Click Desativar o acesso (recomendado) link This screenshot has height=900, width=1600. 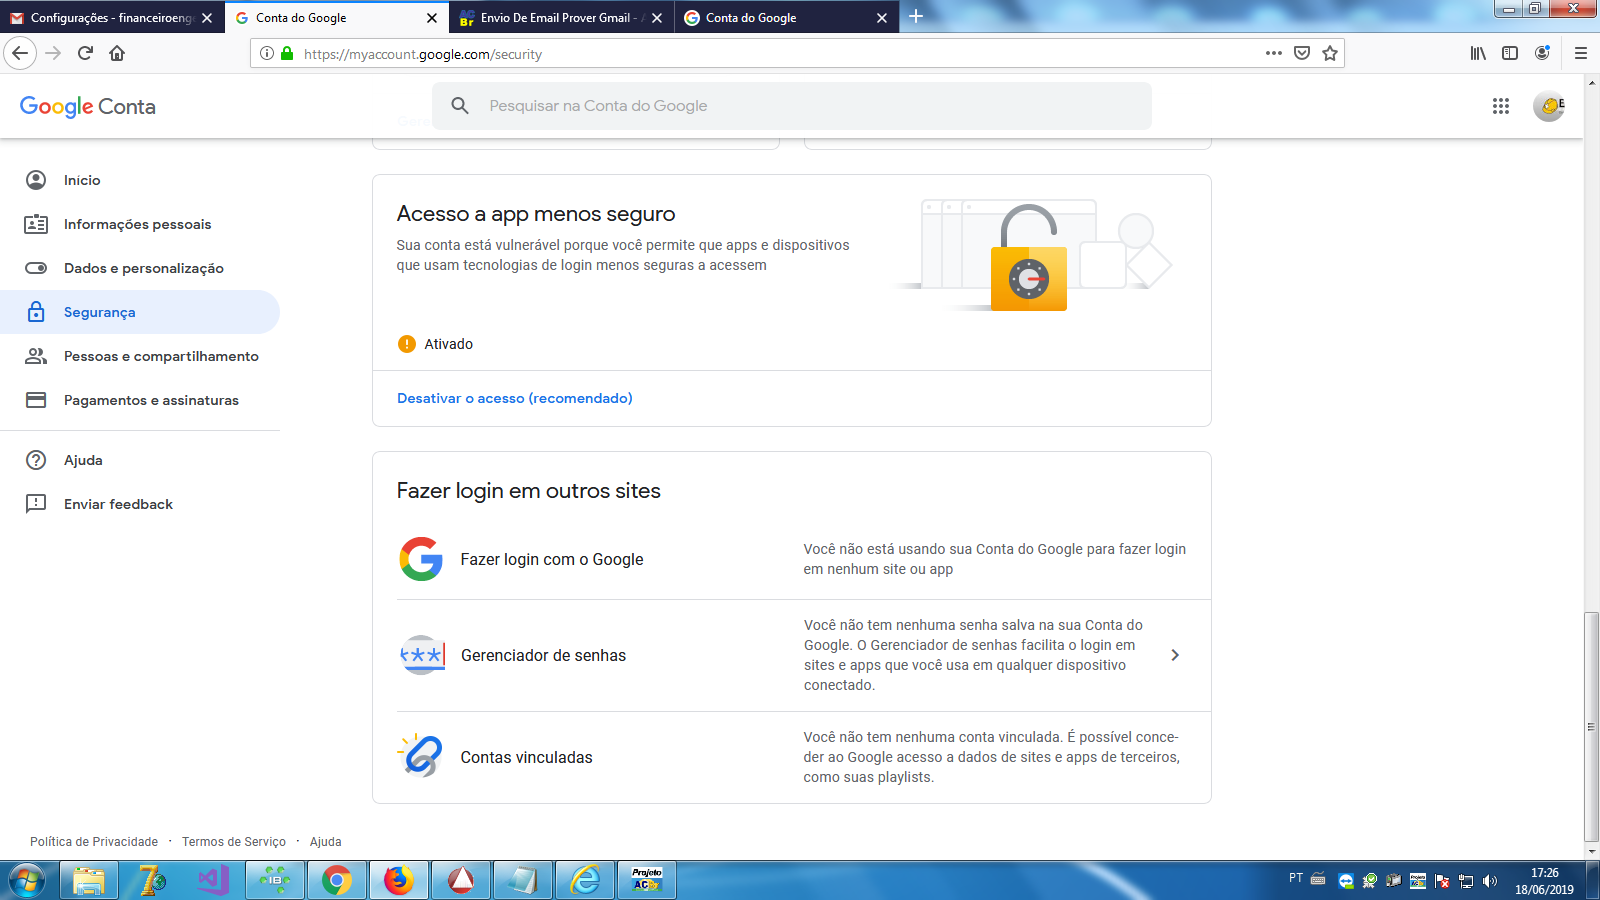(514, 398)
